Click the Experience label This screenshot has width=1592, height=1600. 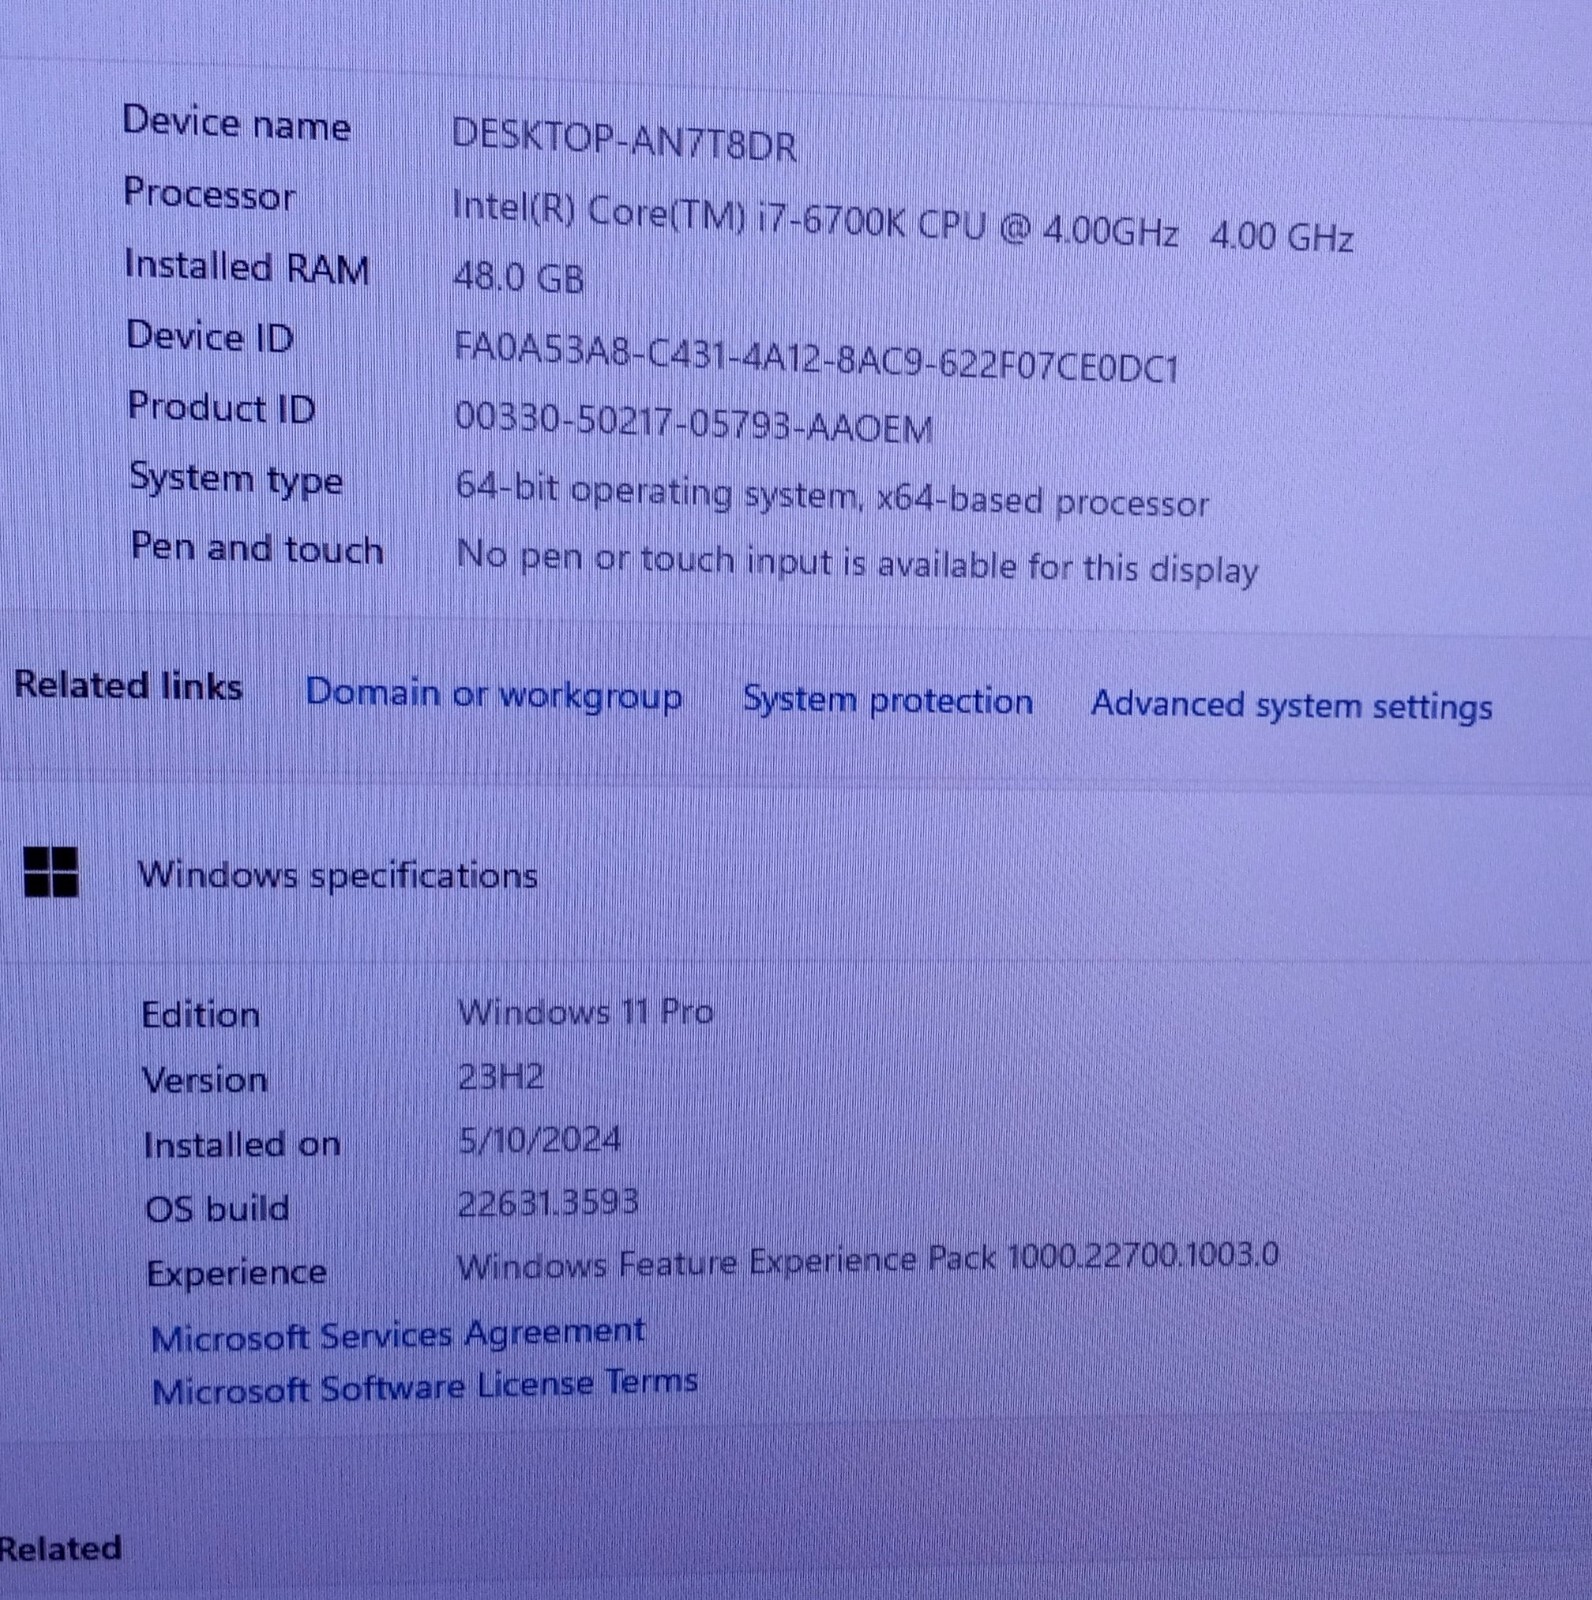coord(237,1273)
